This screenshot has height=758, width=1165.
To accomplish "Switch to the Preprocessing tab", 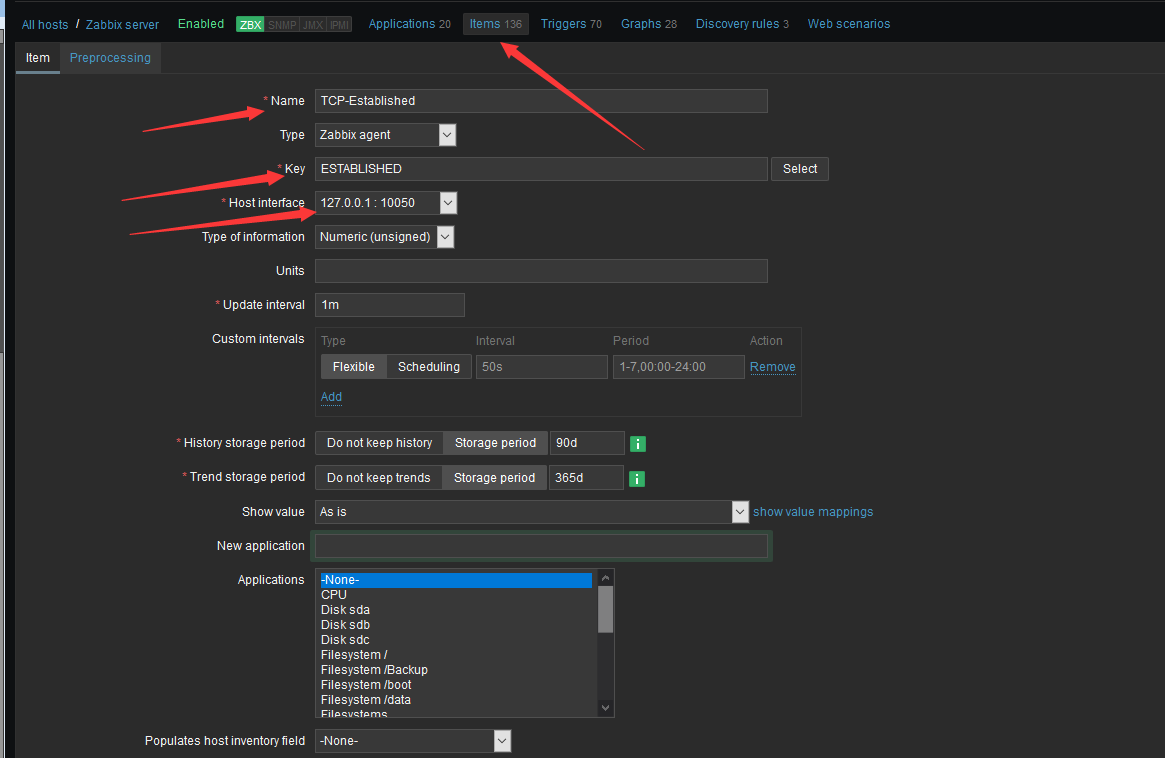I will click(109, 57).
